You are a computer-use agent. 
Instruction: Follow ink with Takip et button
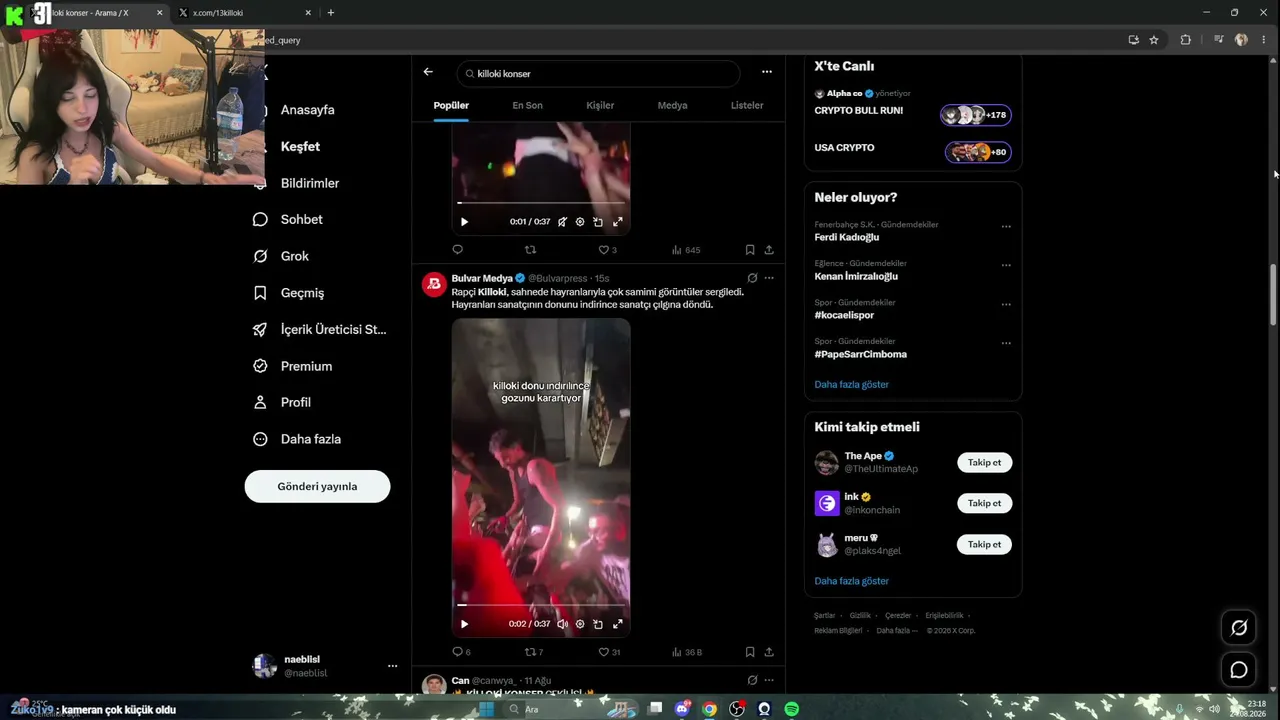point(985,503)
